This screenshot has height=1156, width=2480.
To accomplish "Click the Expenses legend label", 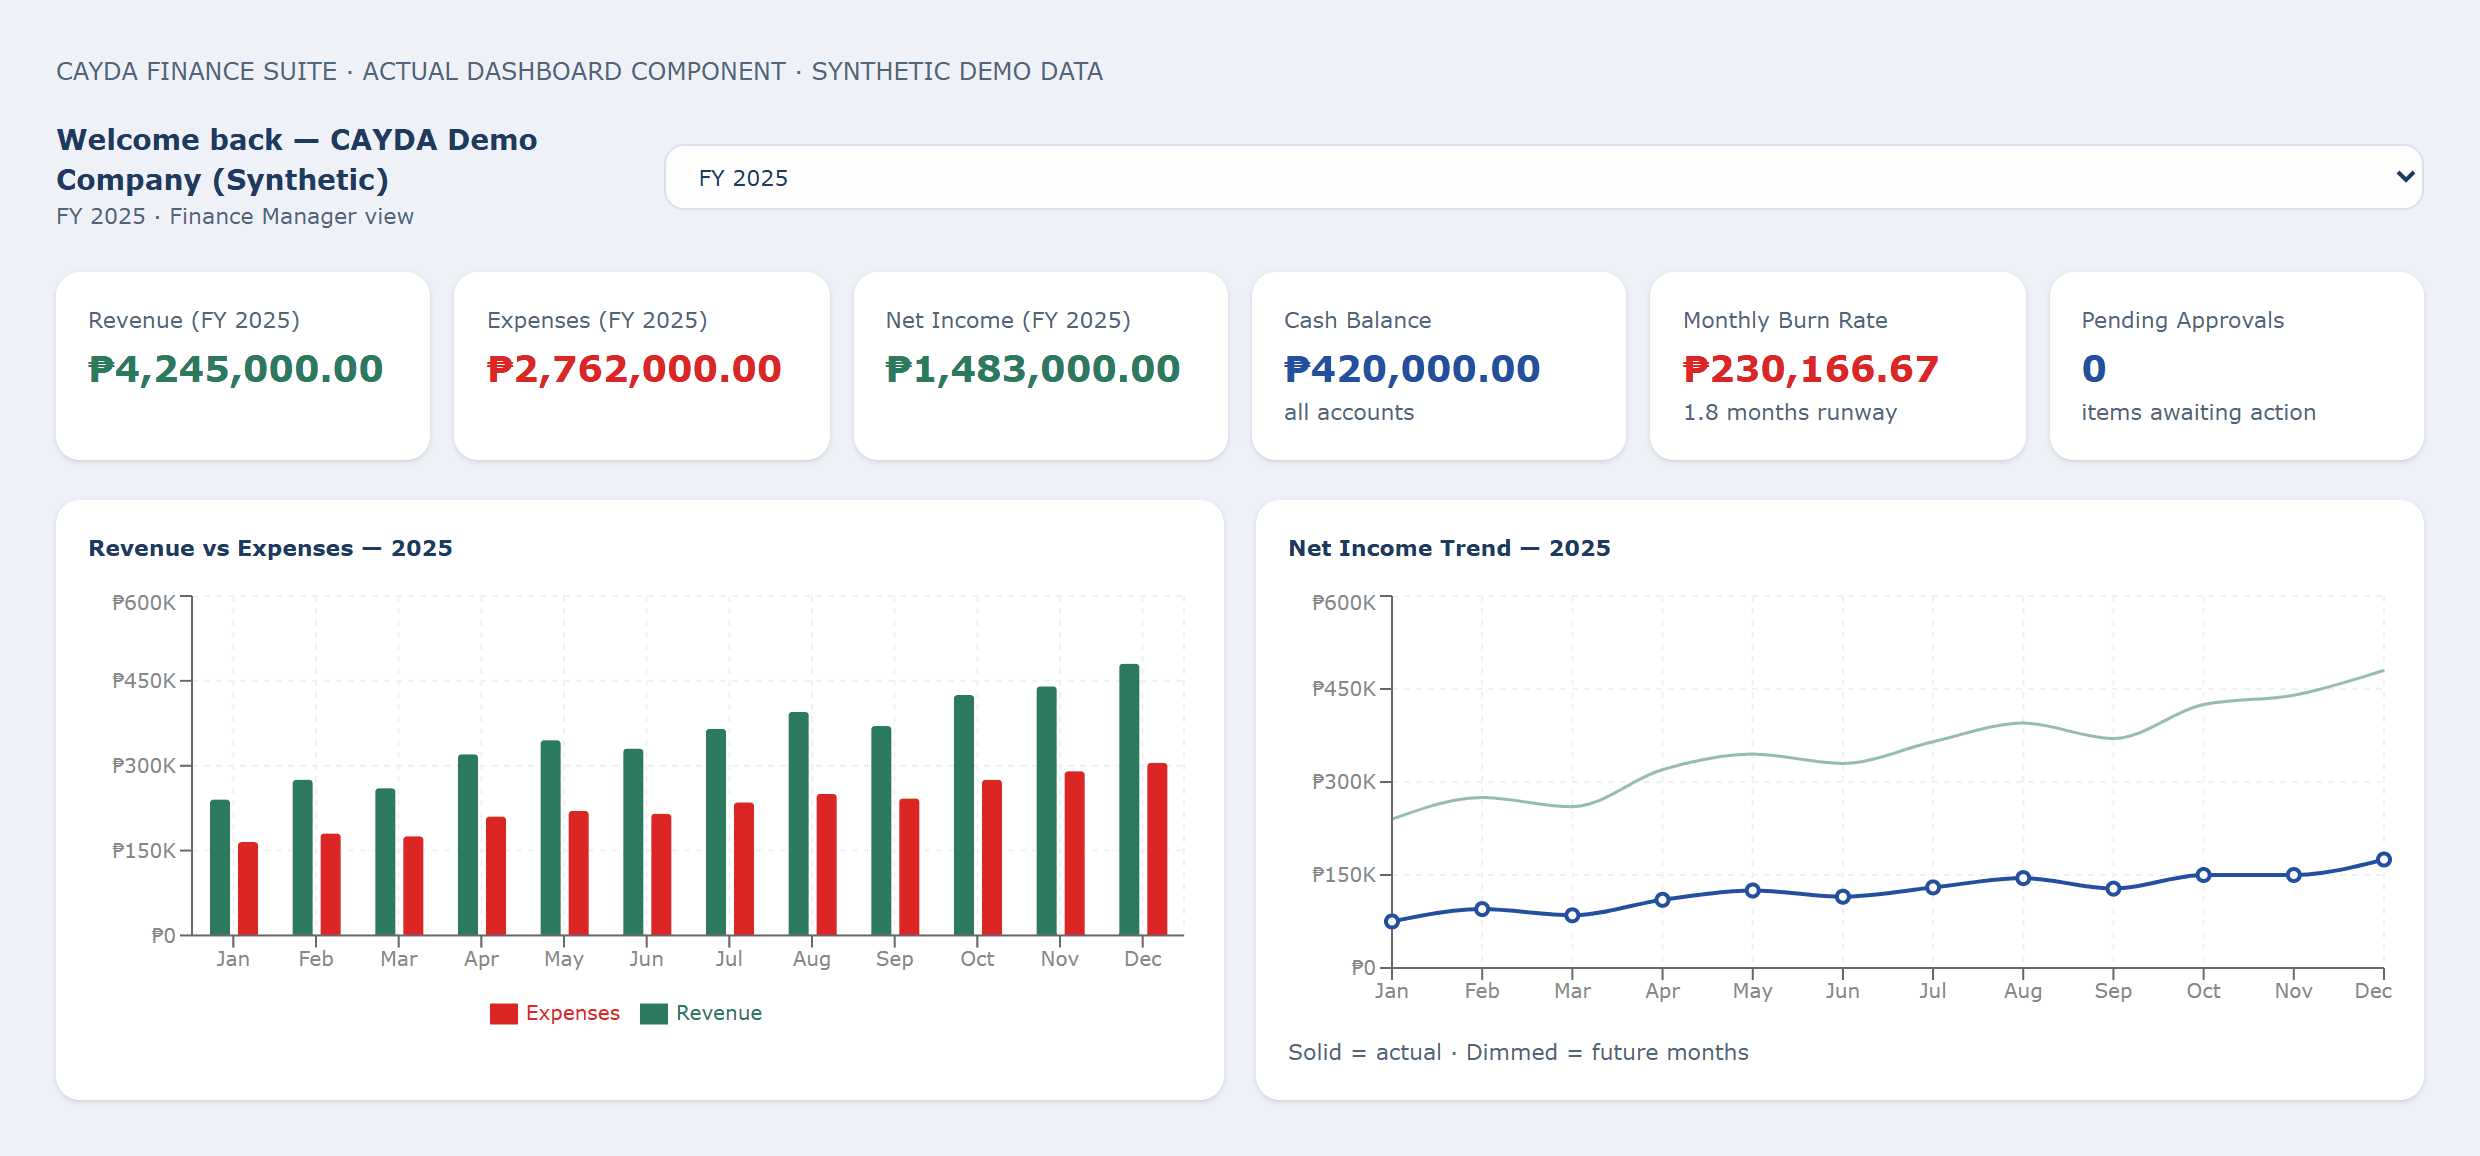I will coord(572,1013).
